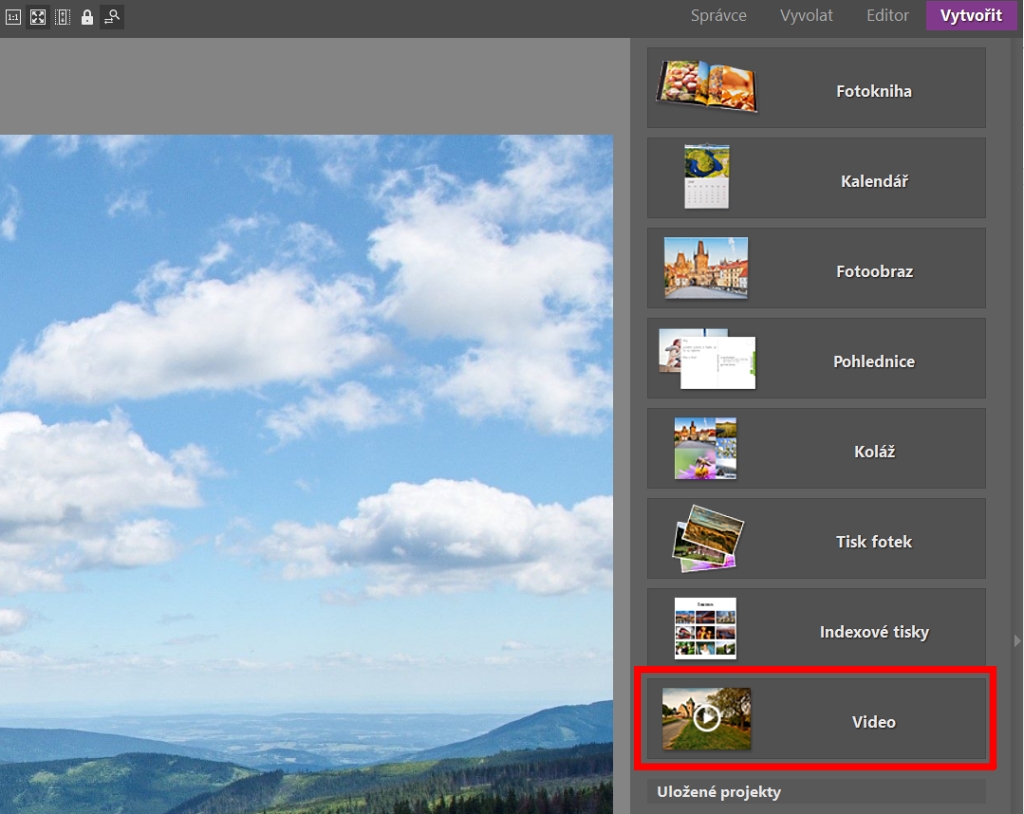This screenshot has width=1024, height=814.
Task: Toggle the zoom lock padlock icon
Action: 87,17
